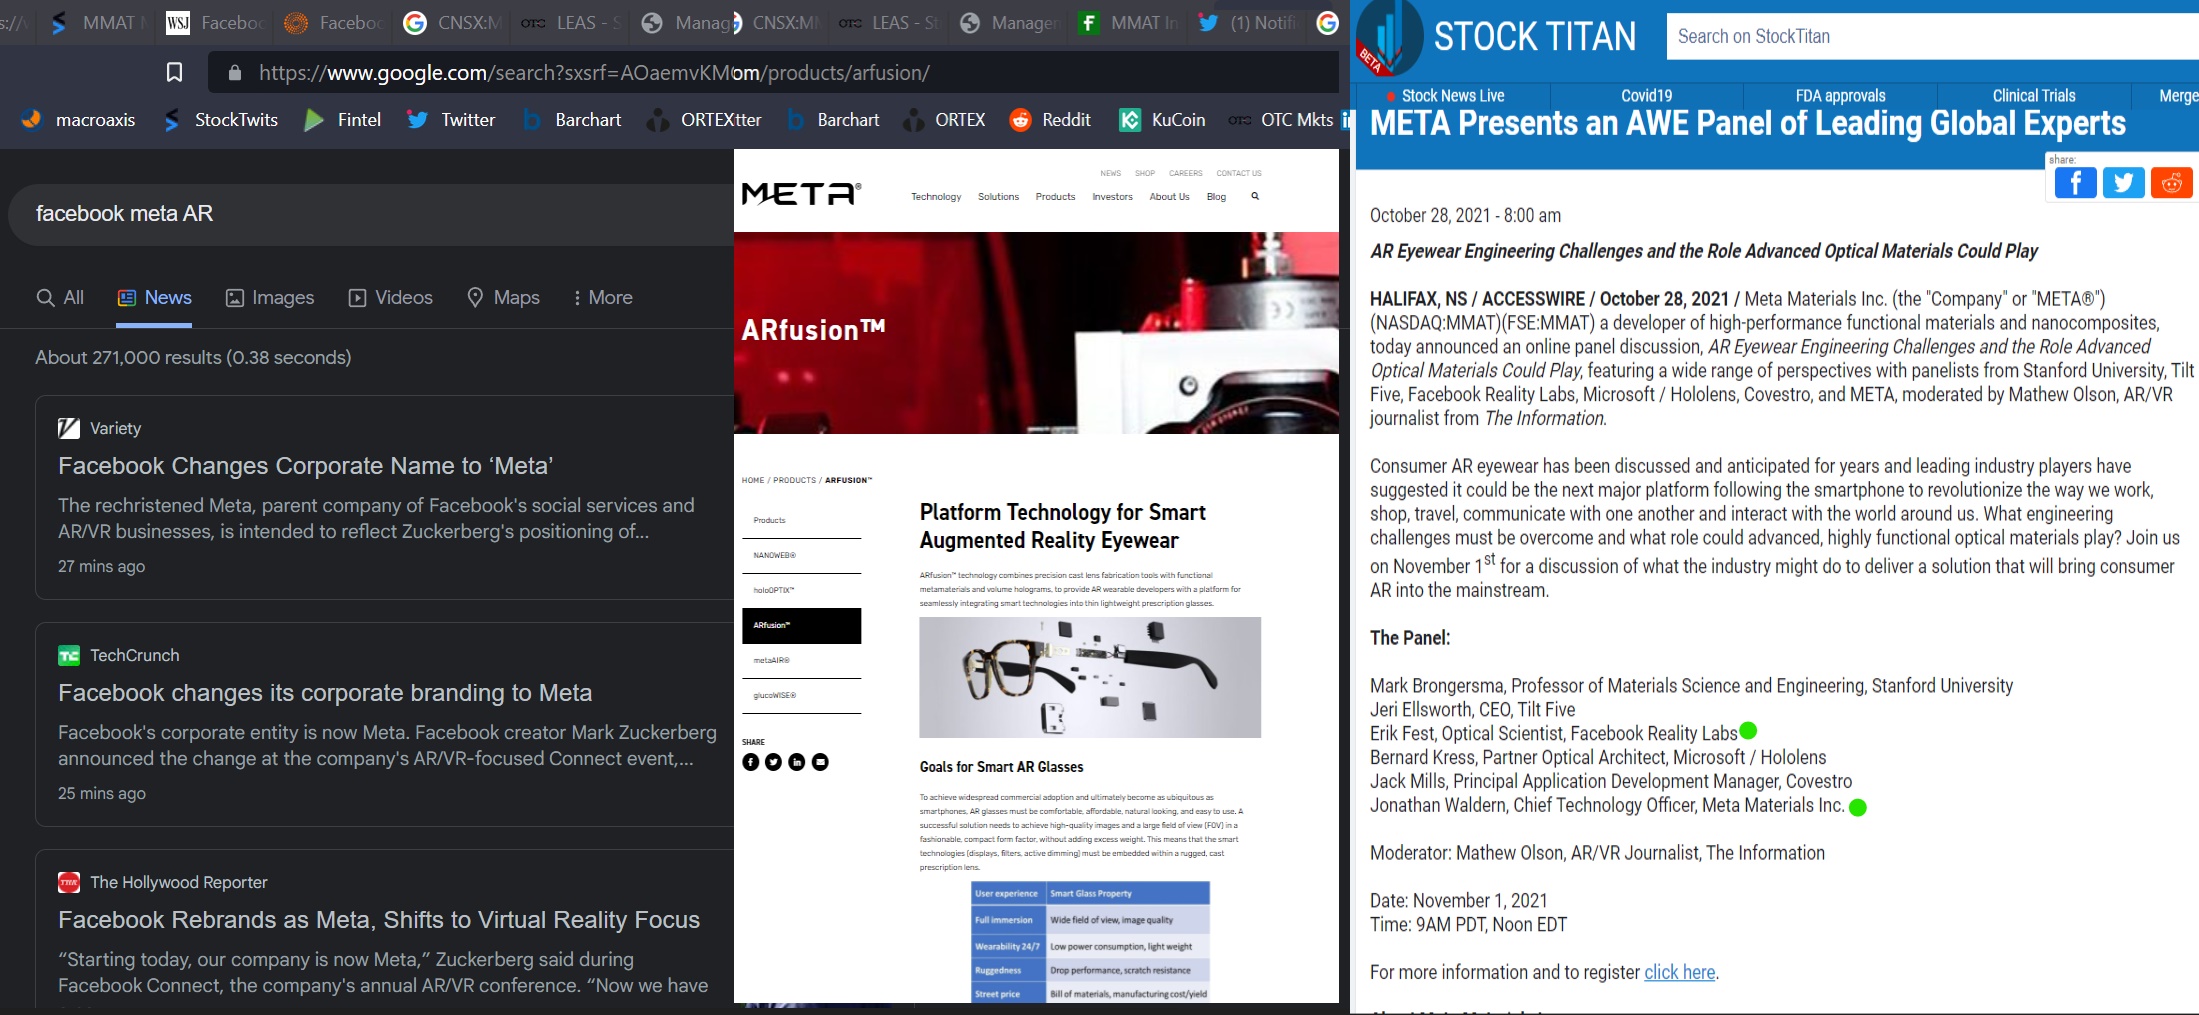Select the Images tab in Google search
This screenshot has width=2199, height=1015.
[x=270, y=297]
